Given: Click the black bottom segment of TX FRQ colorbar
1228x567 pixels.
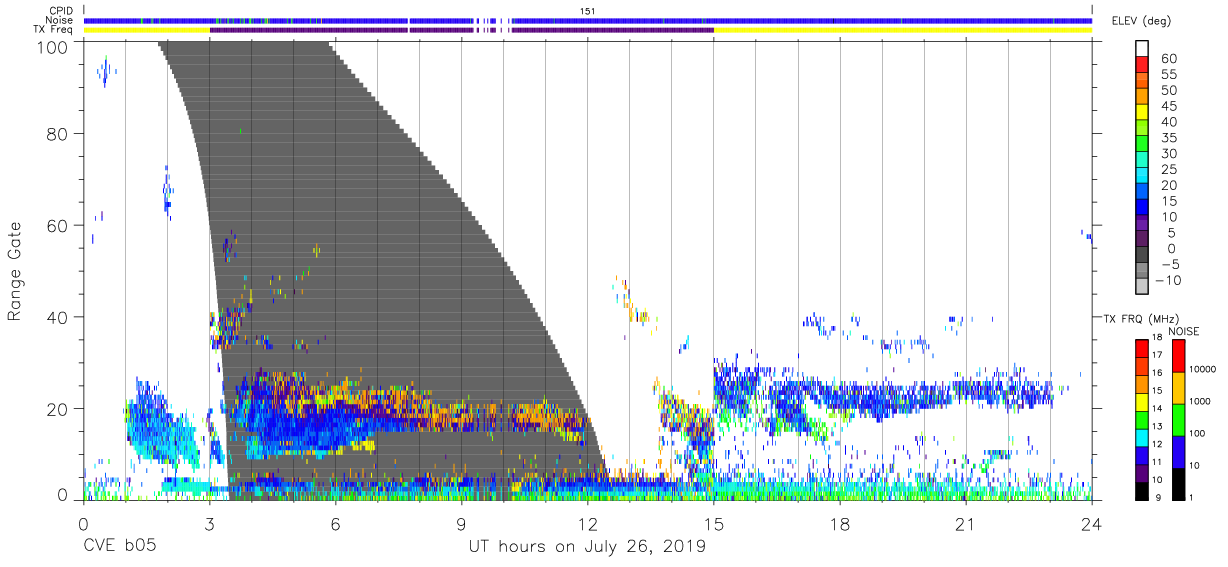Looking at the screenshot, I should point(1141,490).
